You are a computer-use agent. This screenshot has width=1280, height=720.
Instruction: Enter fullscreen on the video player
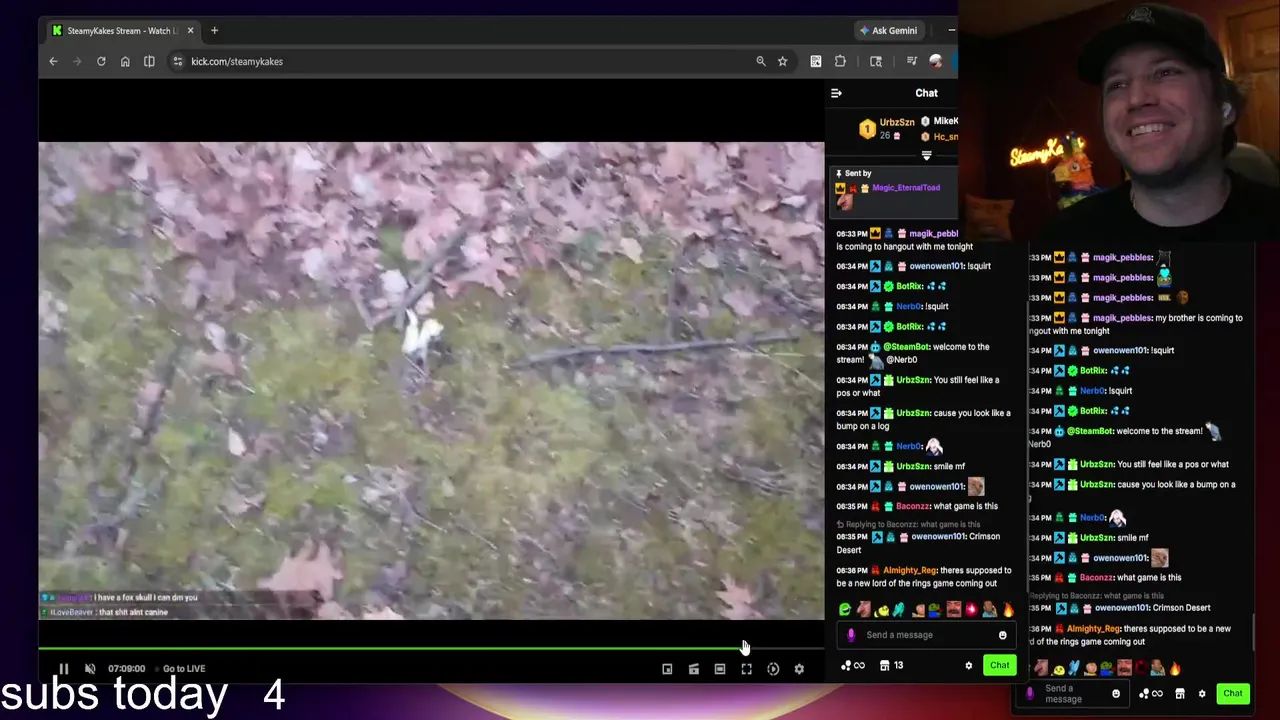(746, 669)
